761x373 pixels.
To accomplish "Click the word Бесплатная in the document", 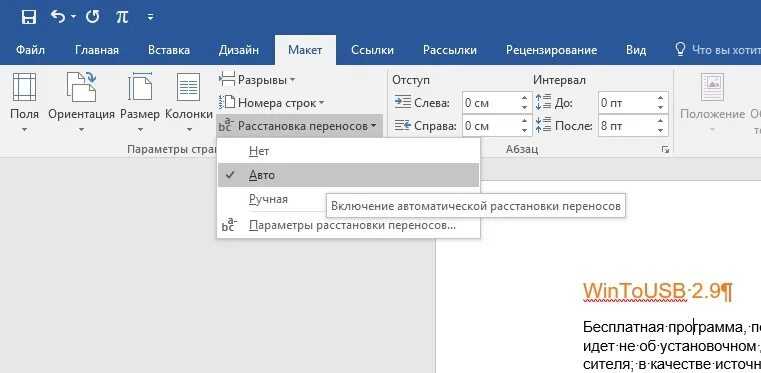I will (623, 327).
